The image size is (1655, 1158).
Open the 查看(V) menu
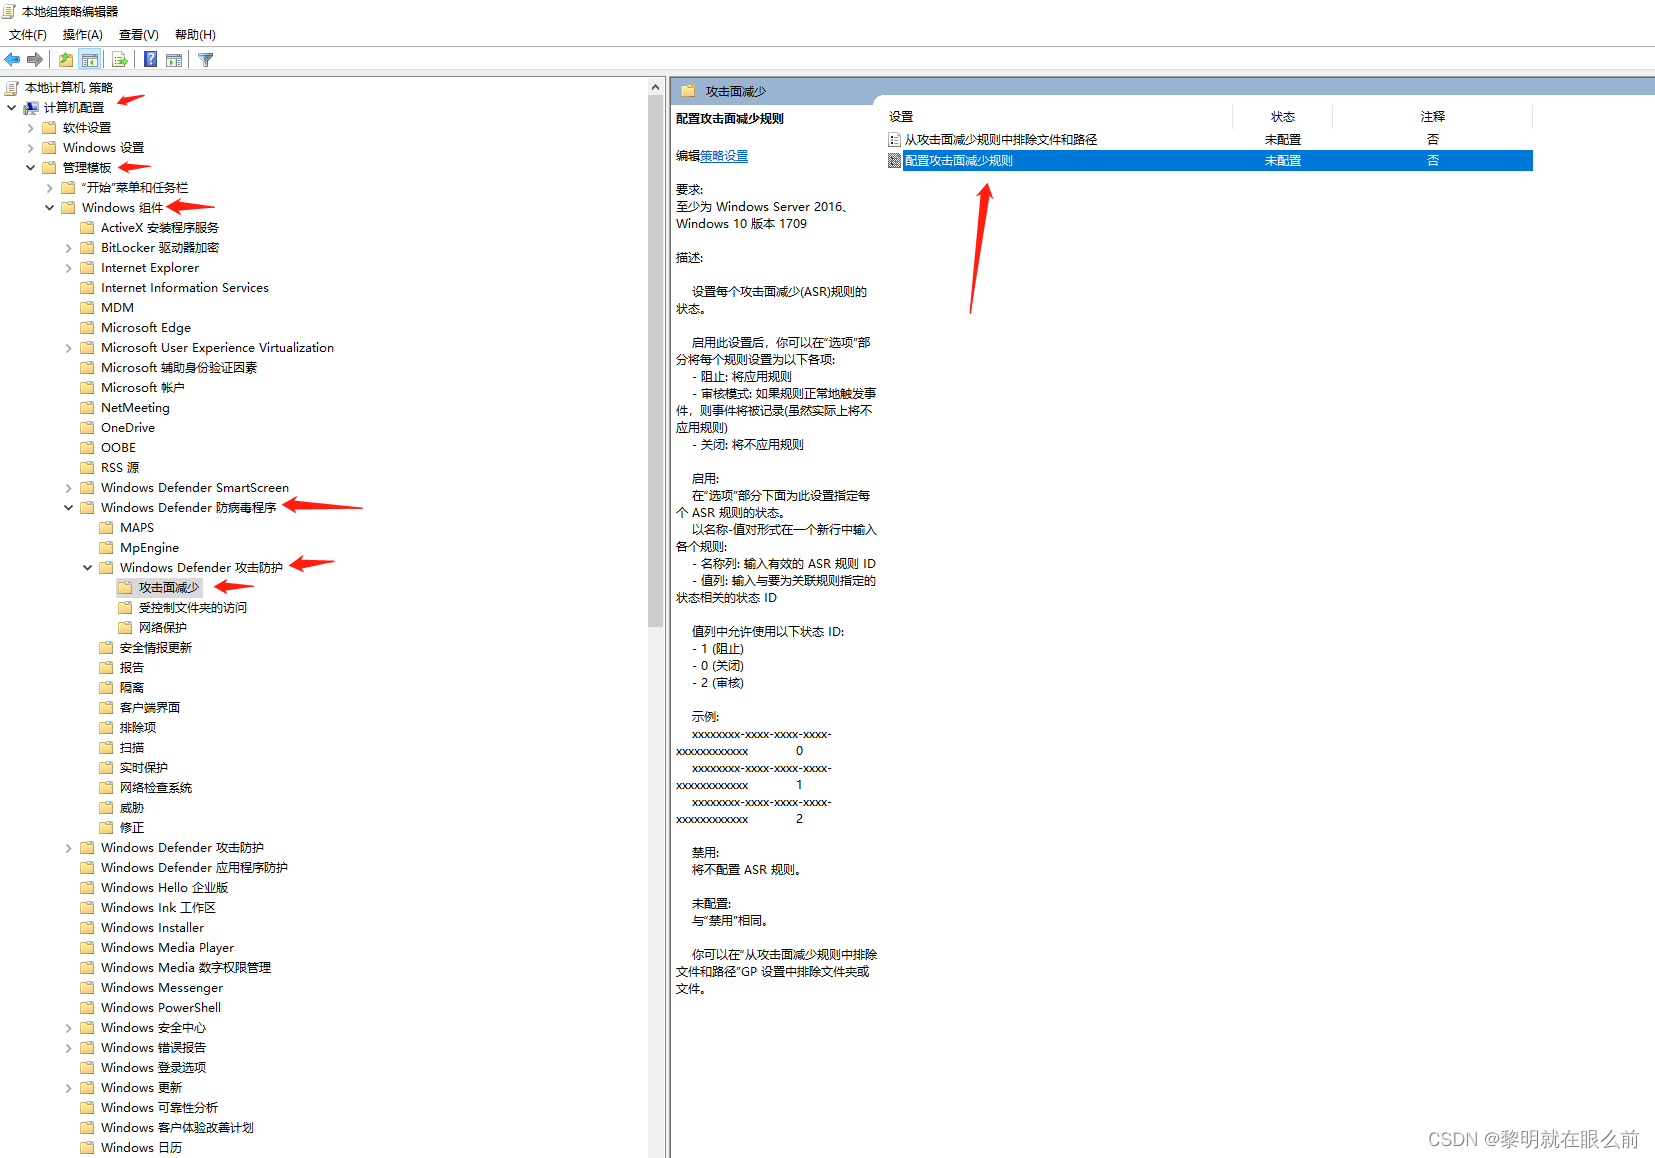(x=139, y=35)
